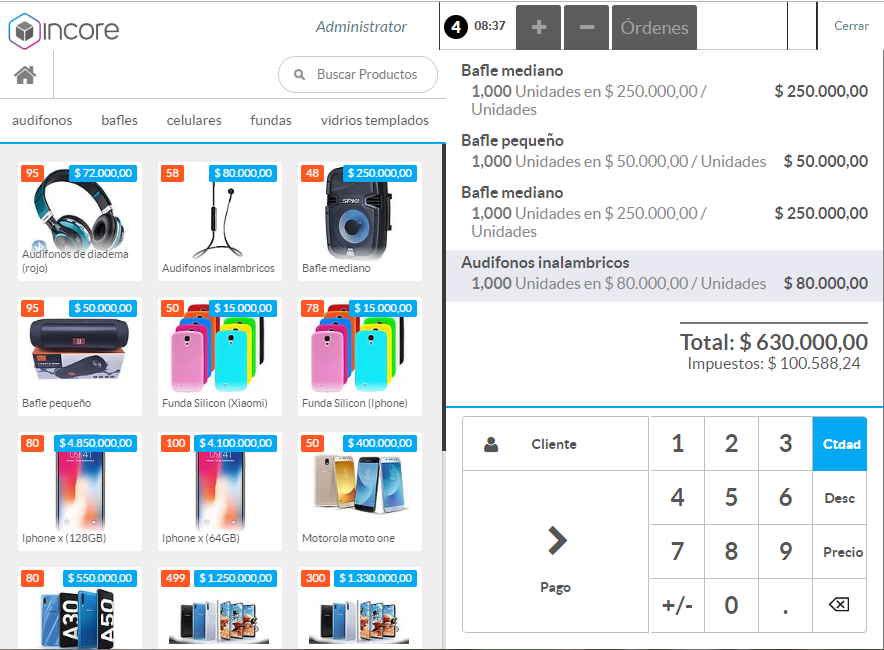Switch to Desc discount mode
The width and height of the screenshot is (884, 650).
tap(839, 498)
